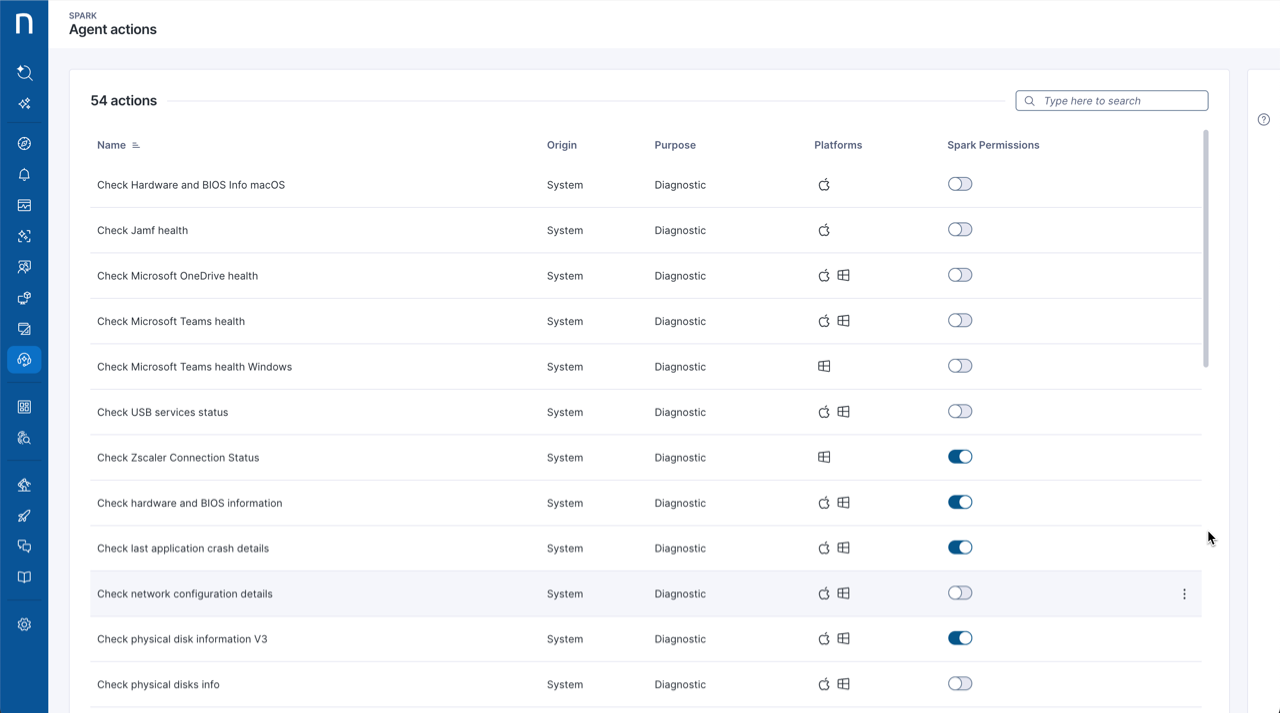Screen dimensions: 1280x713
Task: Open the book documentation icon in sidebar
Action: coord(24,577)
